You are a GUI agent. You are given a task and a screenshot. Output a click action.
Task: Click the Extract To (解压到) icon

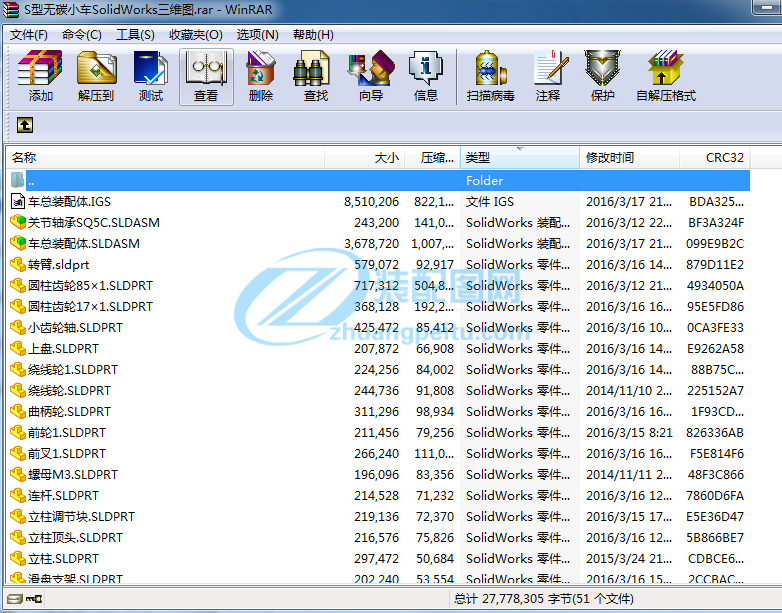(96, 68)
